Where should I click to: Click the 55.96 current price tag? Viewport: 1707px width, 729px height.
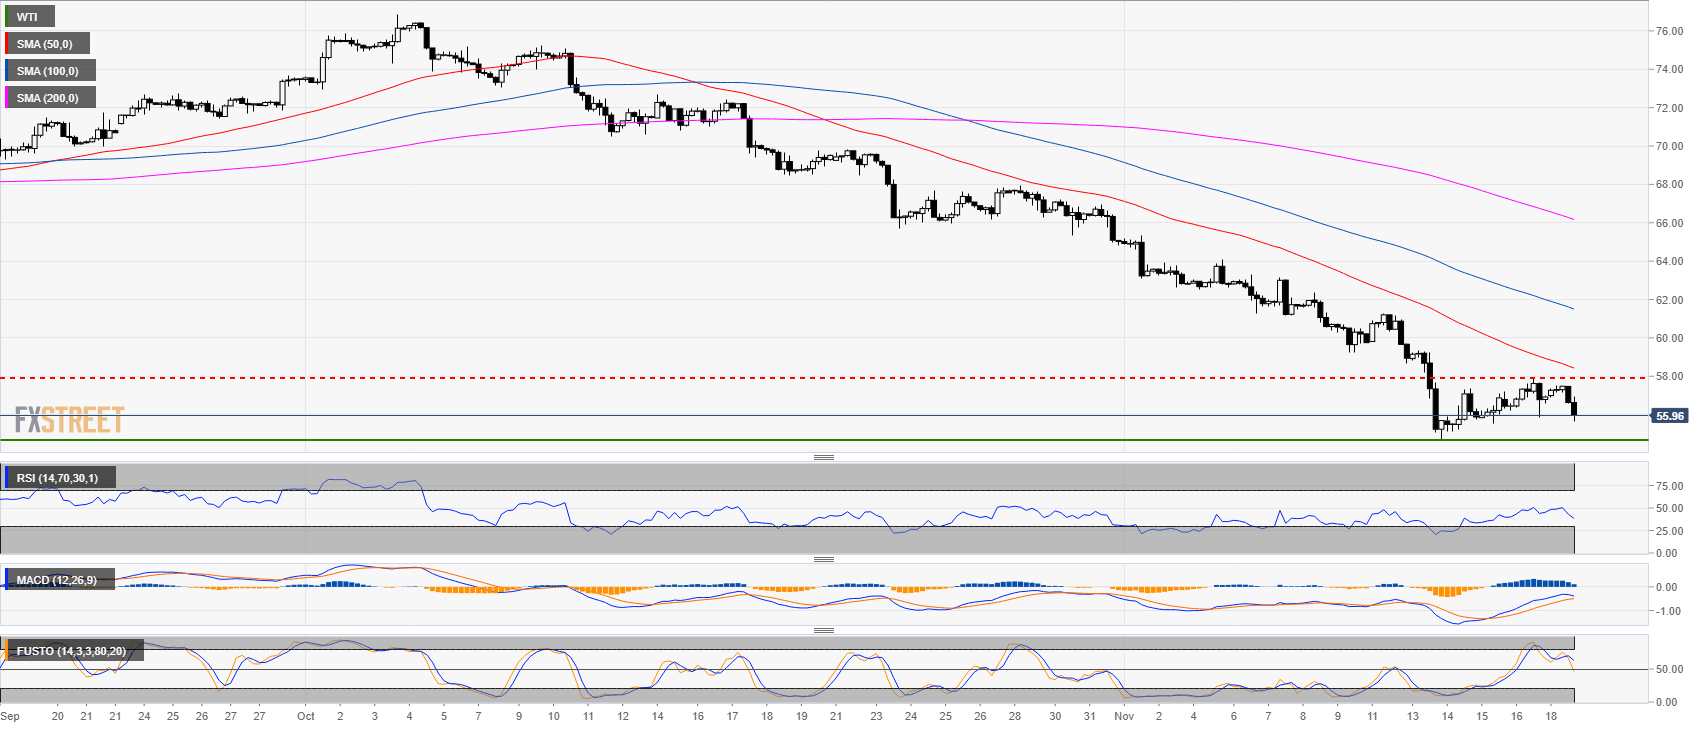coord(1669,416)
